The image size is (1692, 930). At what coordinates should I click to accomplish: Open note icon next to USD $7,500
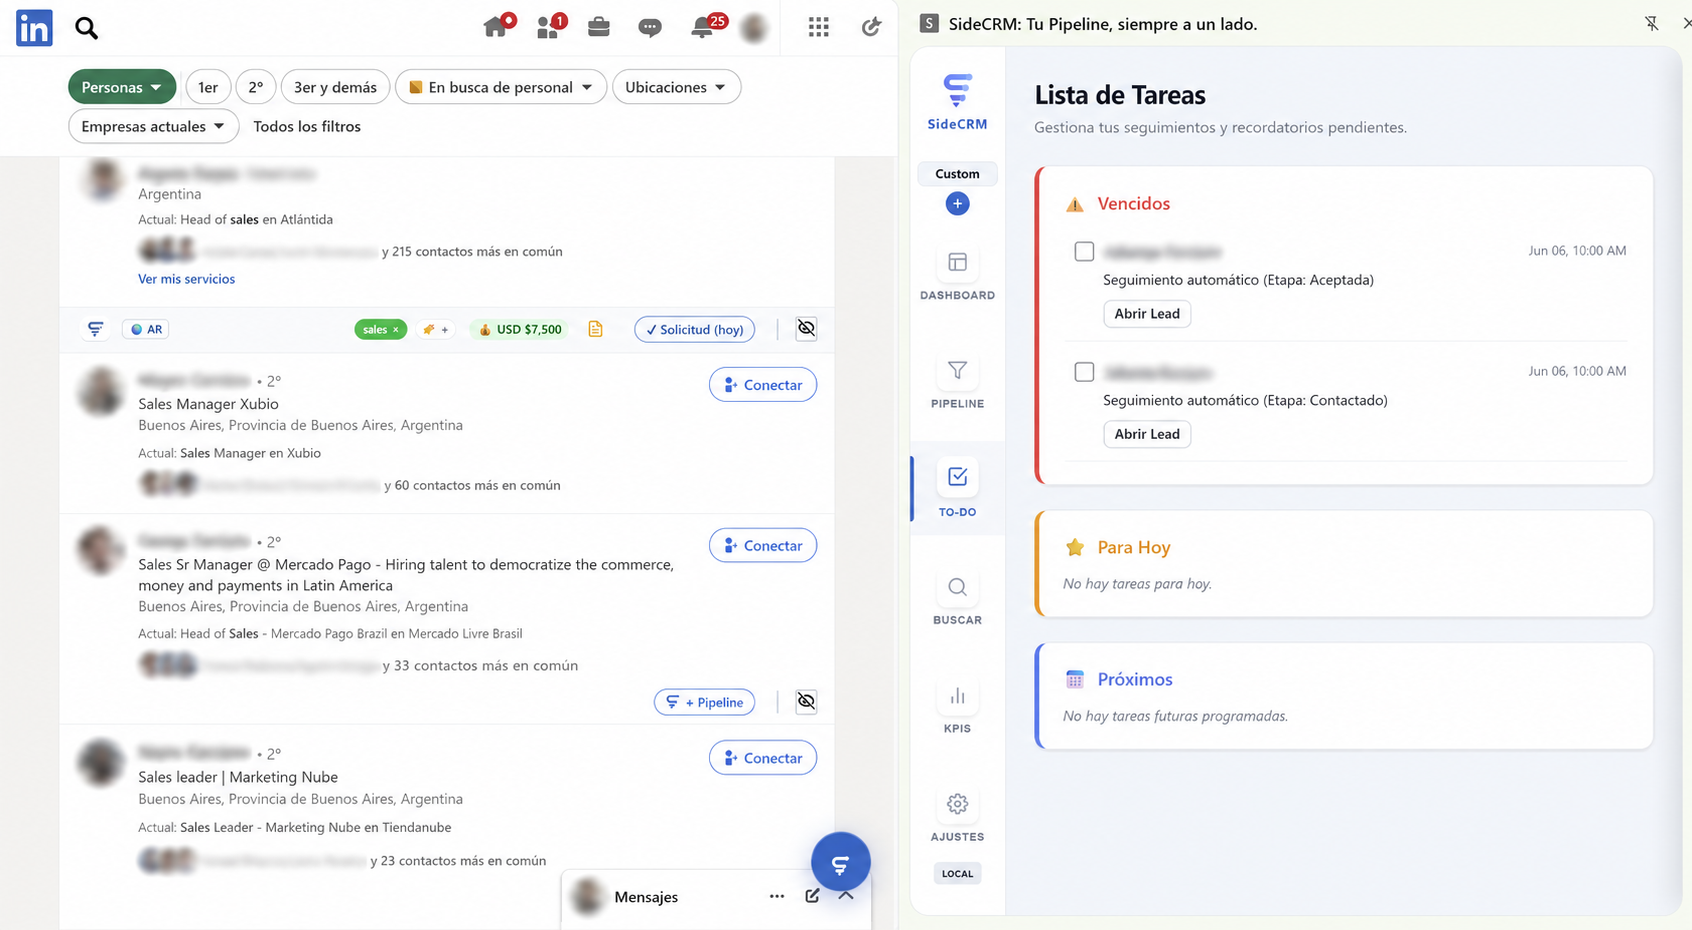point(595,329)
